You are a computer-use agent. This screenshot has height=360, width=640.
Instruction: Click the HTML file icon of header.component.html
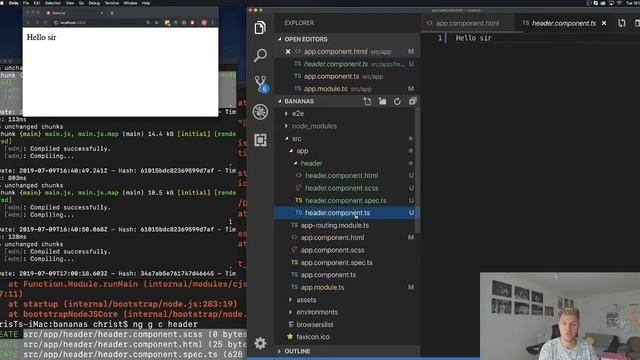(x=299, y=176)
